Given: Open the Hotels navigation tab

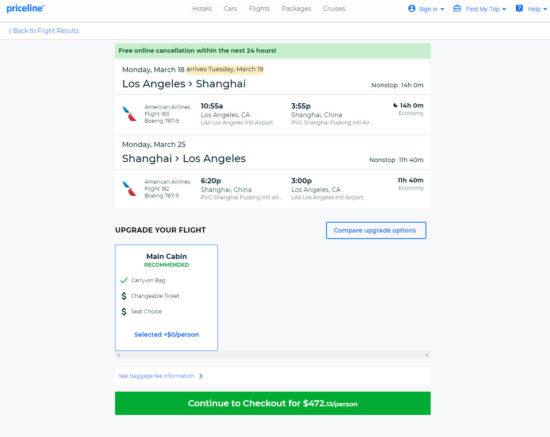Looking at the screenshot, I should click(202, 8).
